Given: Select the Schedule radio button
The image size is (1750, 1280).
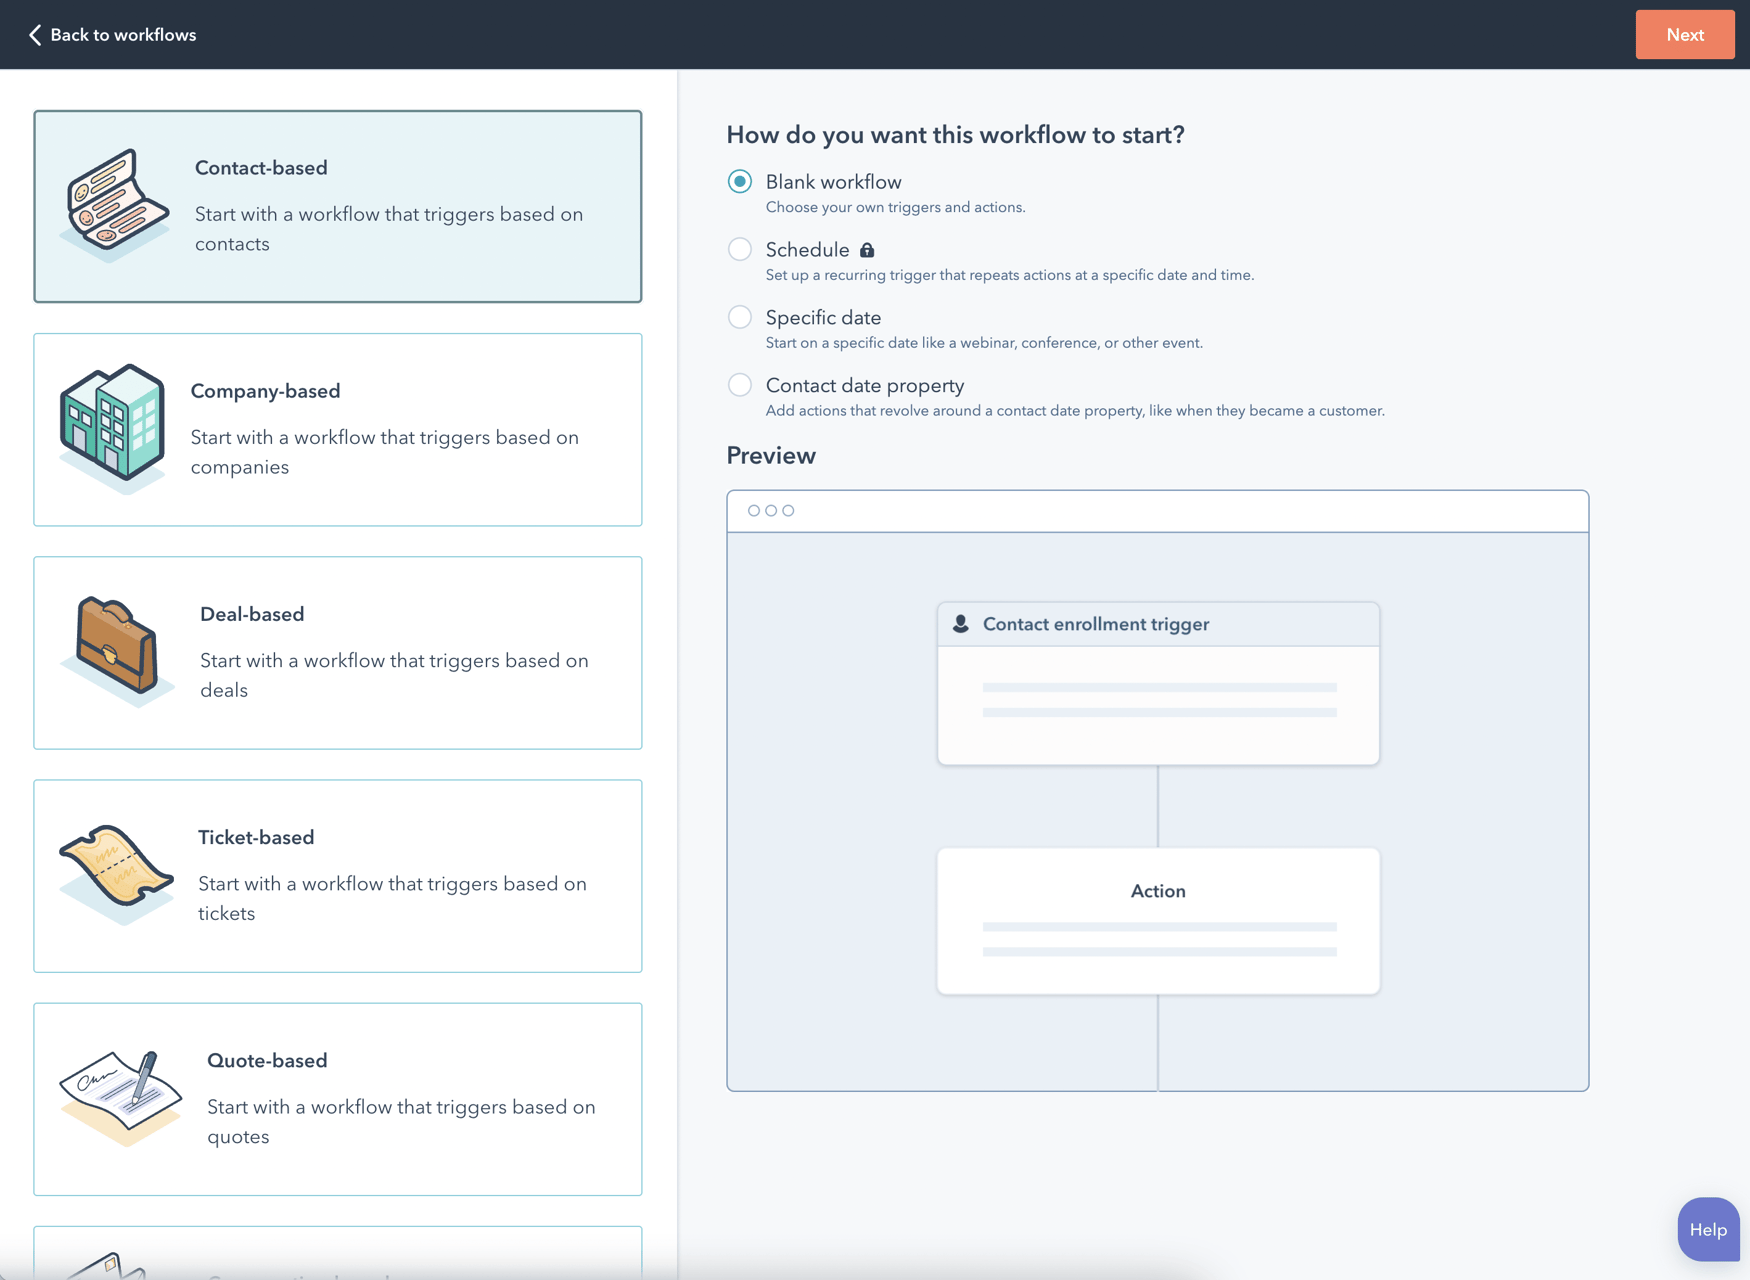Looking at the screenshot, I should (x=740, y=249).
